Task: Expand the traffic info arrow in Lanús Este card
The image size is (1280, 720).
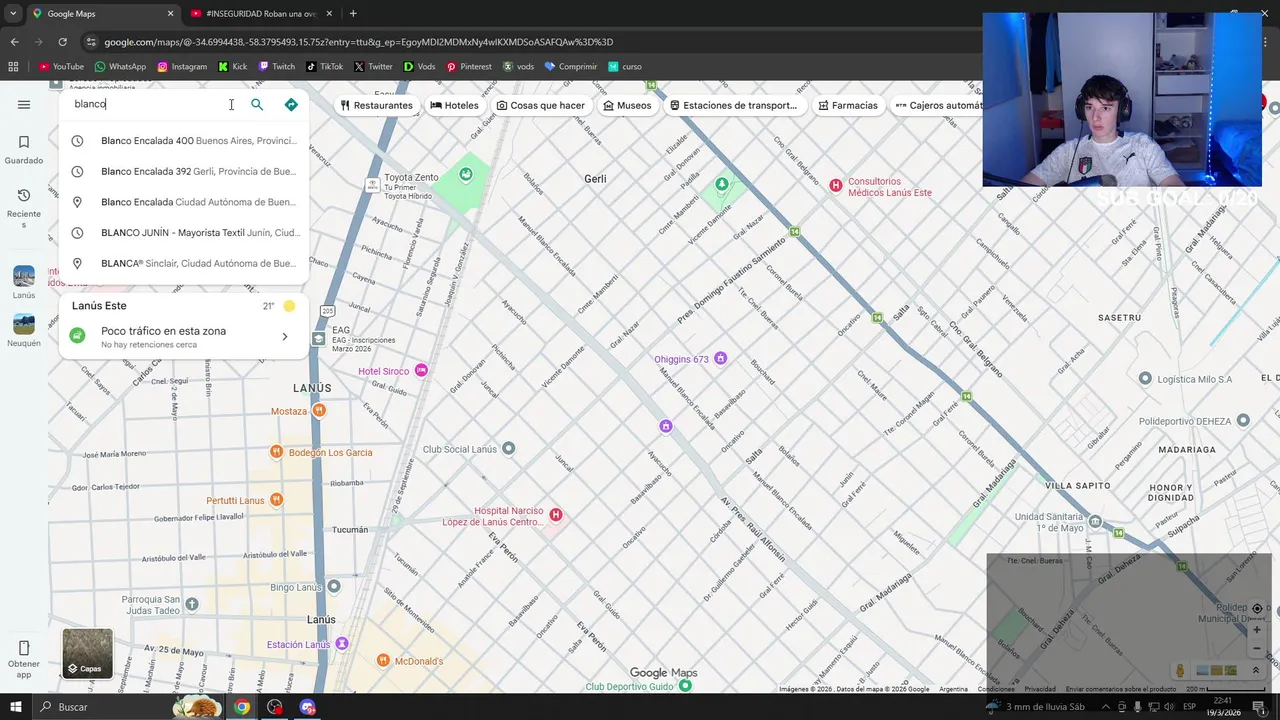Action: 284,337
